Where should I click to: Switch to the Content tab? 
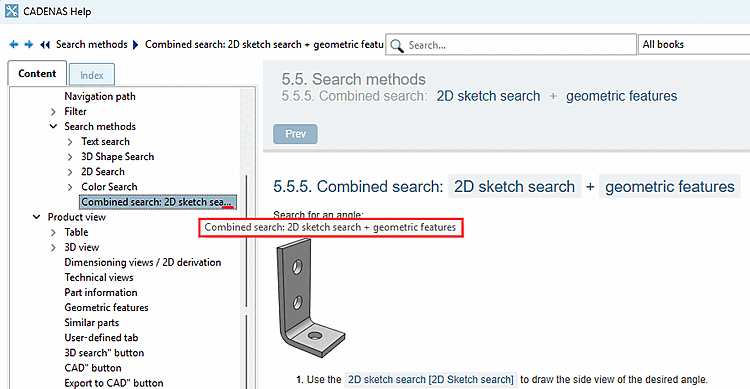[37, 73]
